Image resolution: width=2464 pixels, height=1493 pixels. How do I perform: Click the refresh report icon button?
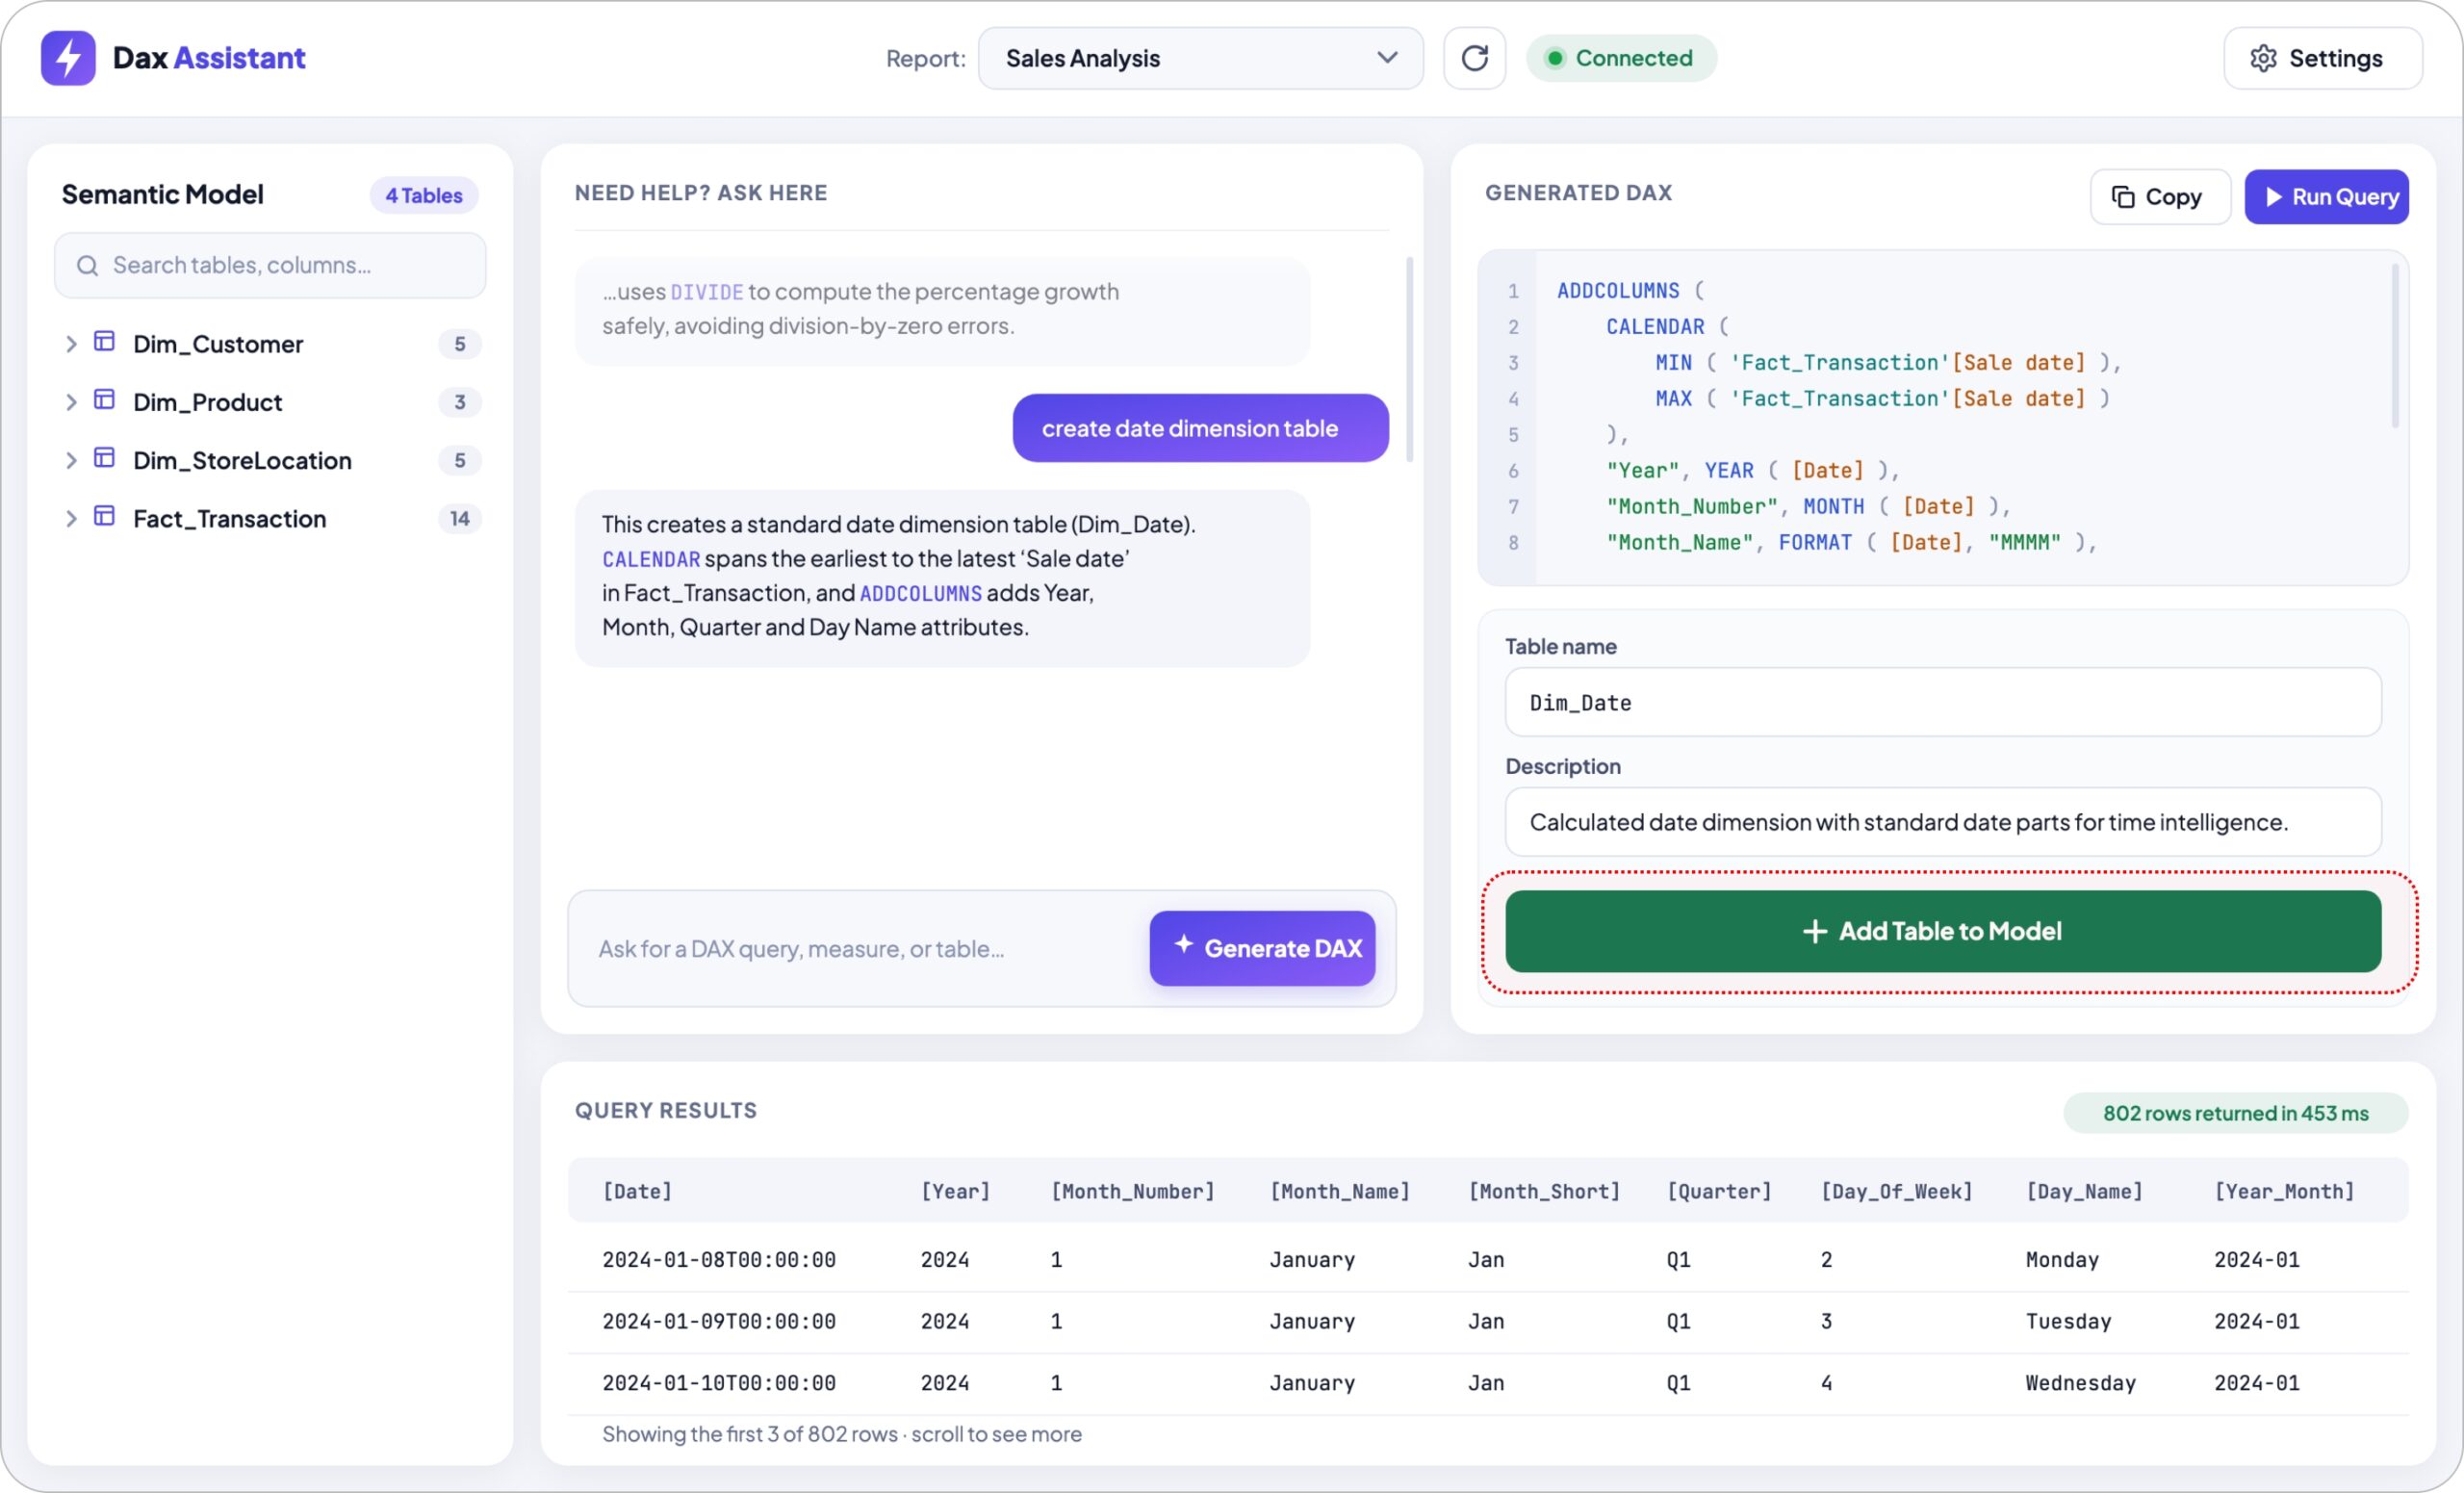[x=1474, y=58]
